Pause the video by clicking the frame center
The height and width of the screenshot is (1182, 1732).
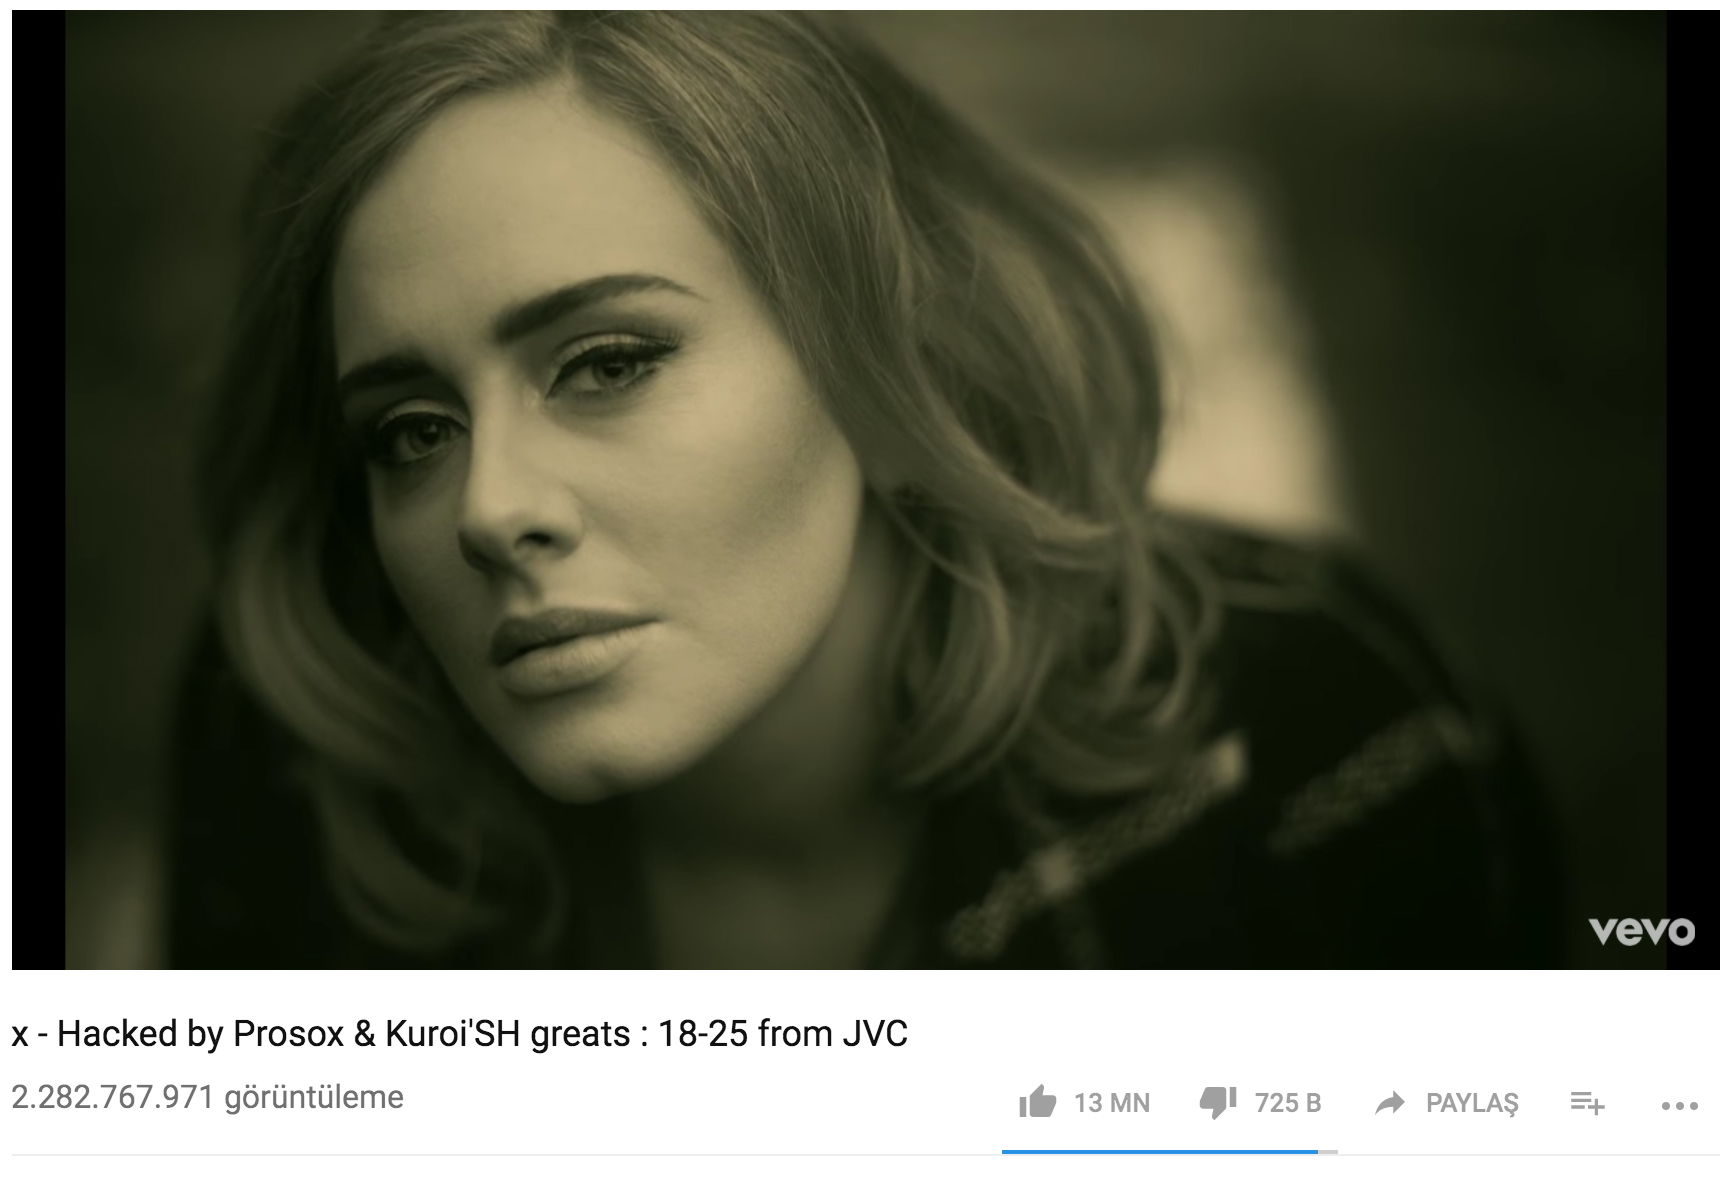[866, 490]
